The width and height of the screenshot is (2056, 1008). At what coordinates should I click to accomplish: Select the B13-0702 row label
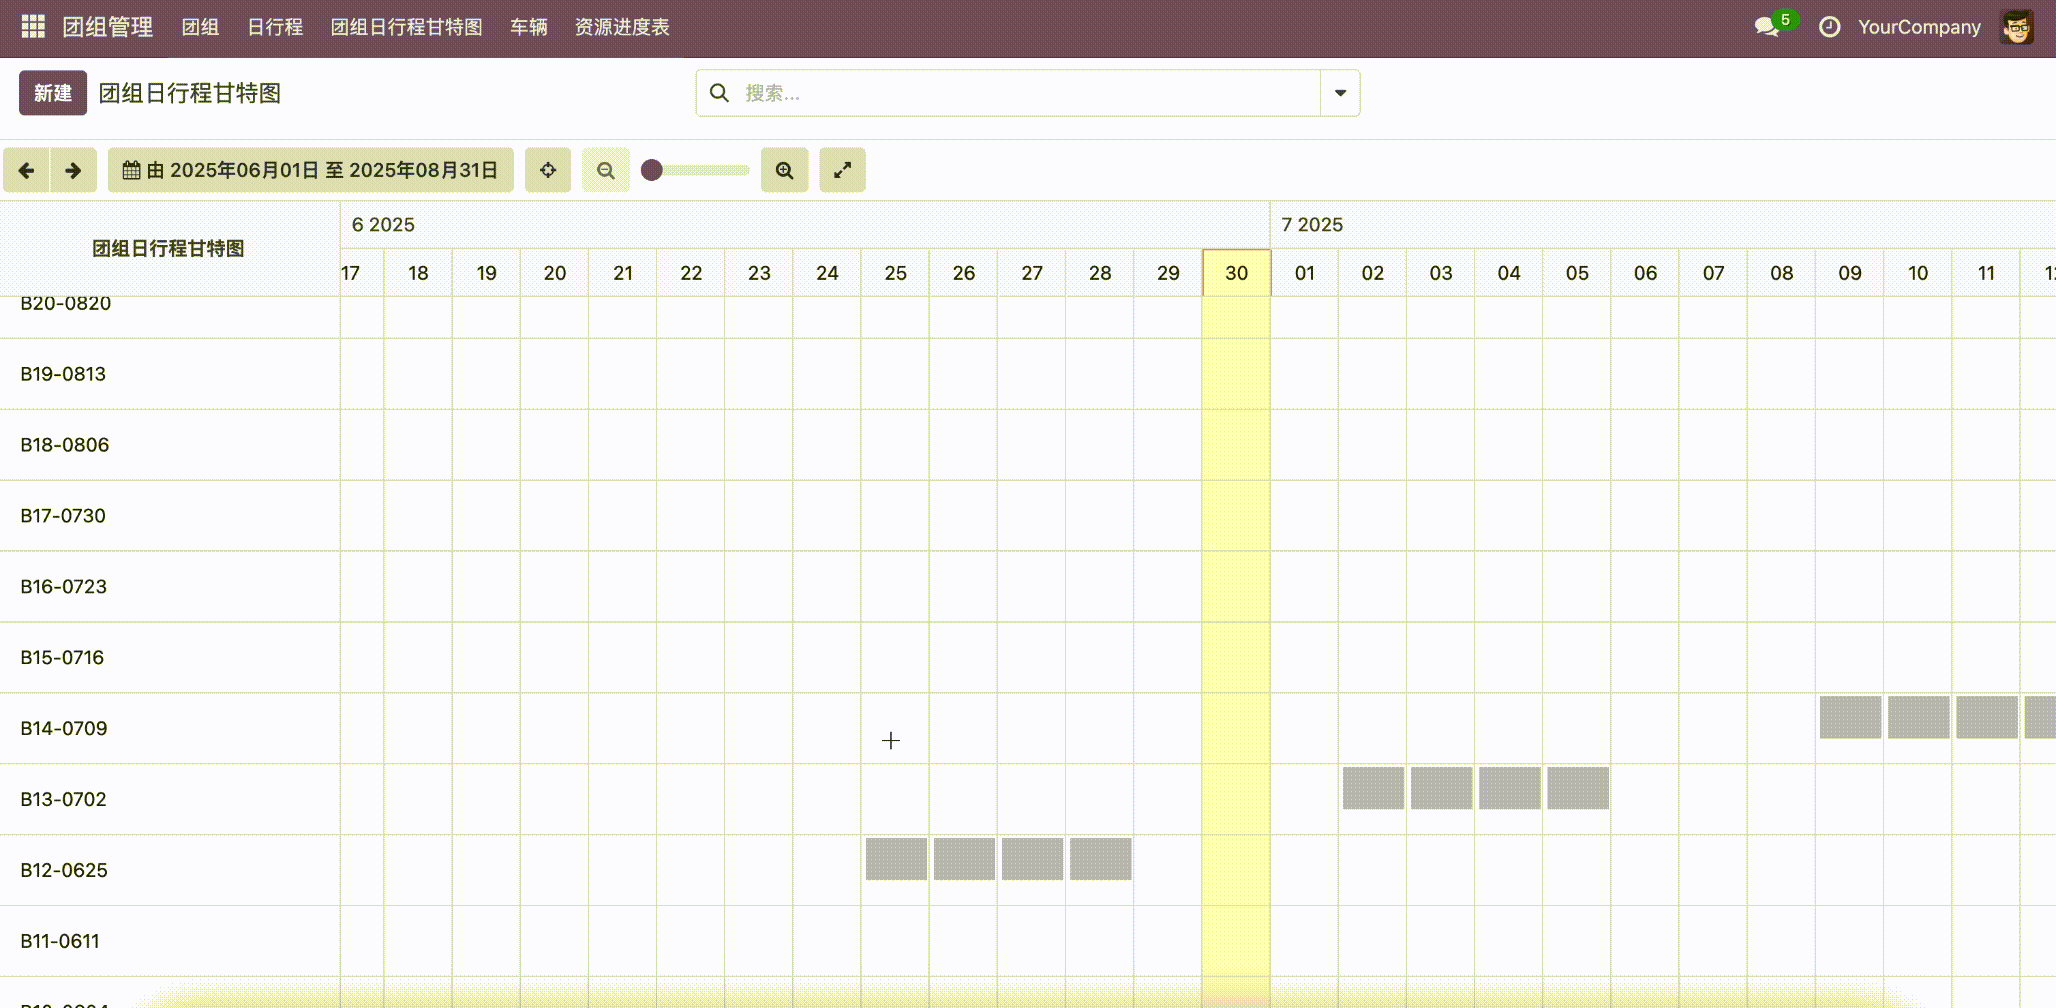click(x=63, y=800)
